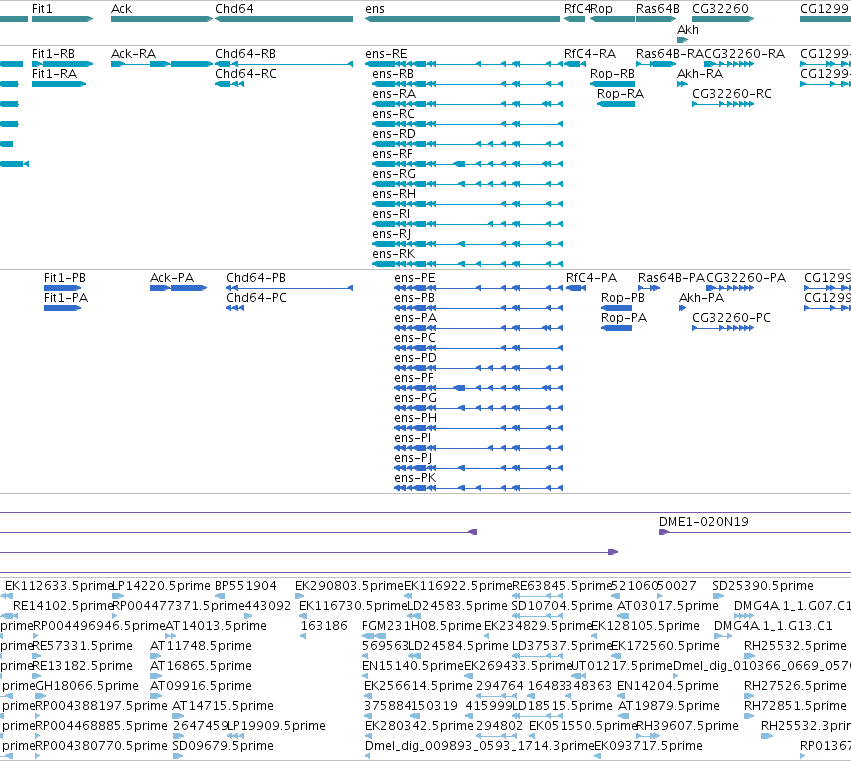Select the Chd64 gene feature
The height and width of the screenshot is (761, 851).
tap(284, 19)
